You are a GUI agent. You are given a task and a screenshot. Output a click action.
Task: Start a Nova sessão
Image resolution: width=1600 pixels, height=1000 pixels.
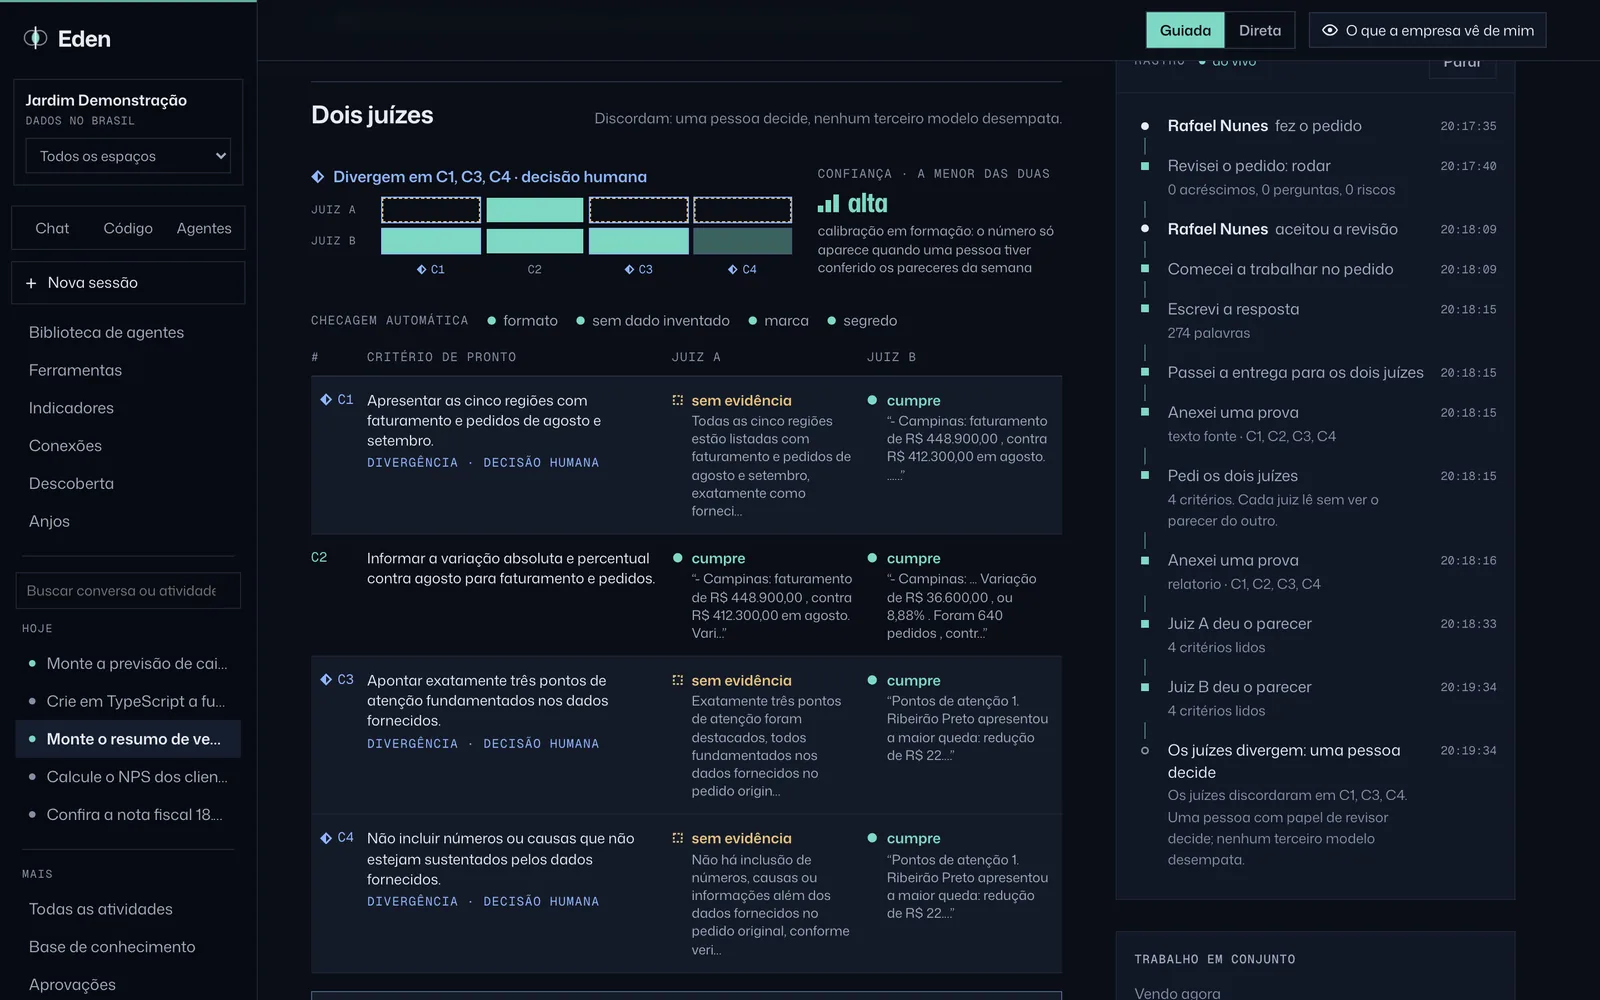[128, 283]
